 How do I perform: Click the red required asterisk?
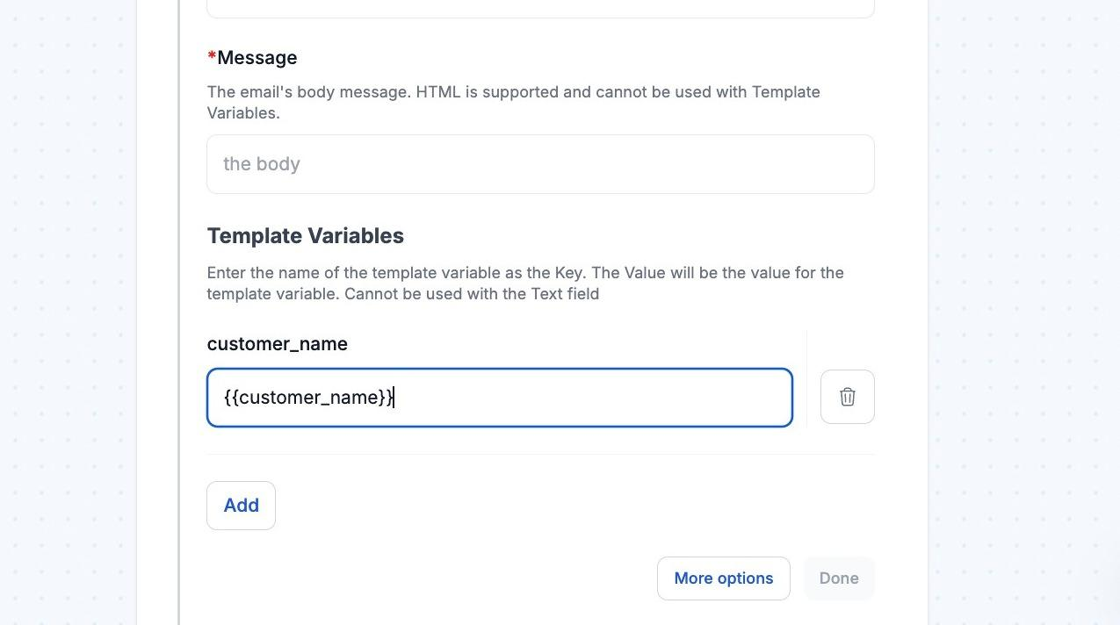pos(212,58)
